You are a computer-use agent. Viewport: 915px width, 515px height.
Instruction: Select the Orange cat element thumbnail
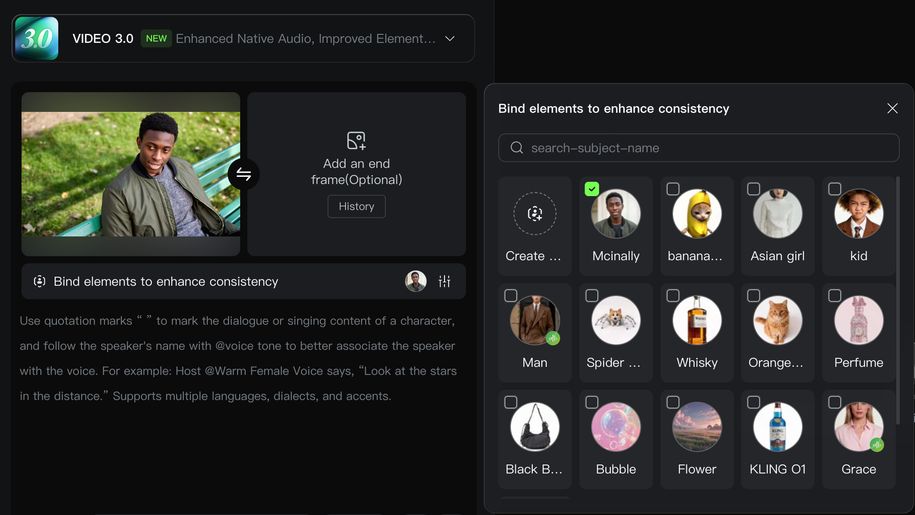(x=777, y=321)
